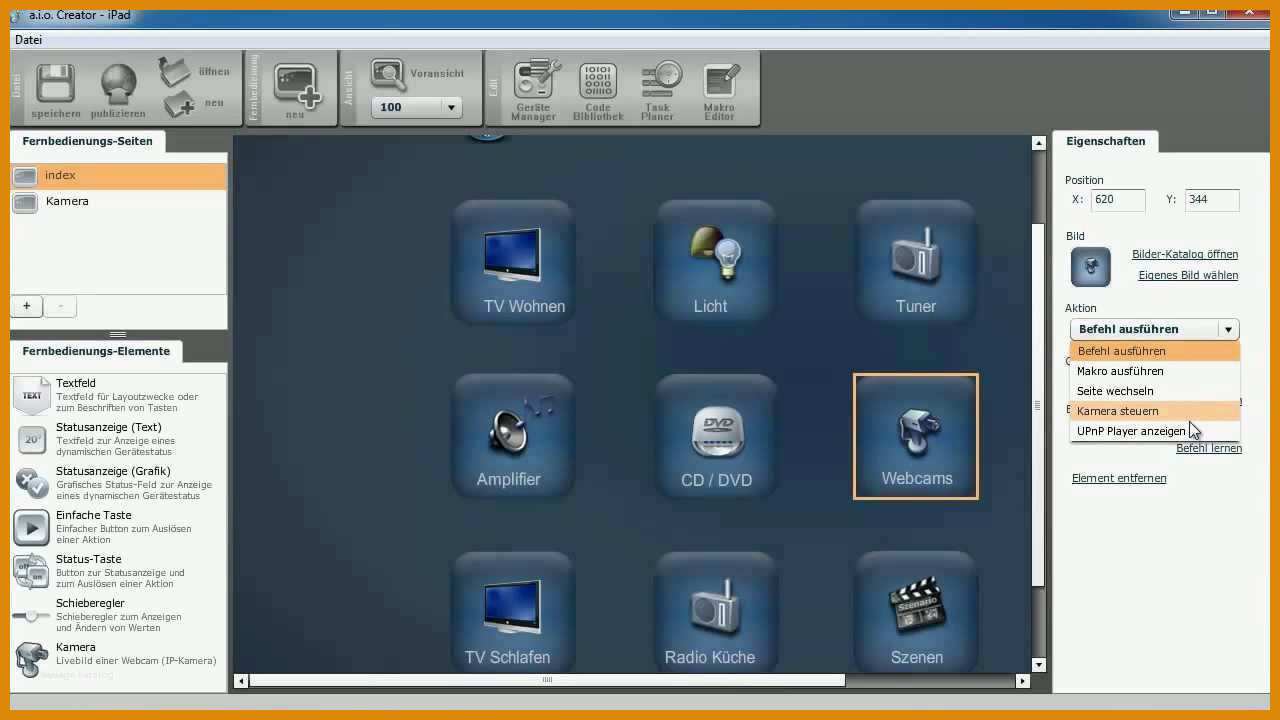Choose UPnP Player anzeigen from Aktion list

click(x=1155, y=431)
